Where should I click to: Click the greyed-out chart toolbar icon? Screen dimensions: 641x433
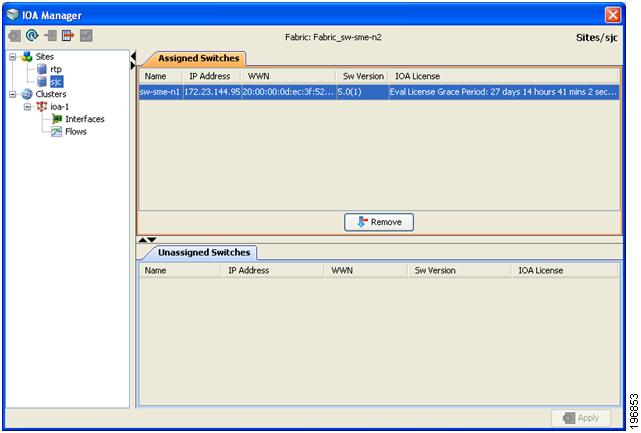coord(86,36)
